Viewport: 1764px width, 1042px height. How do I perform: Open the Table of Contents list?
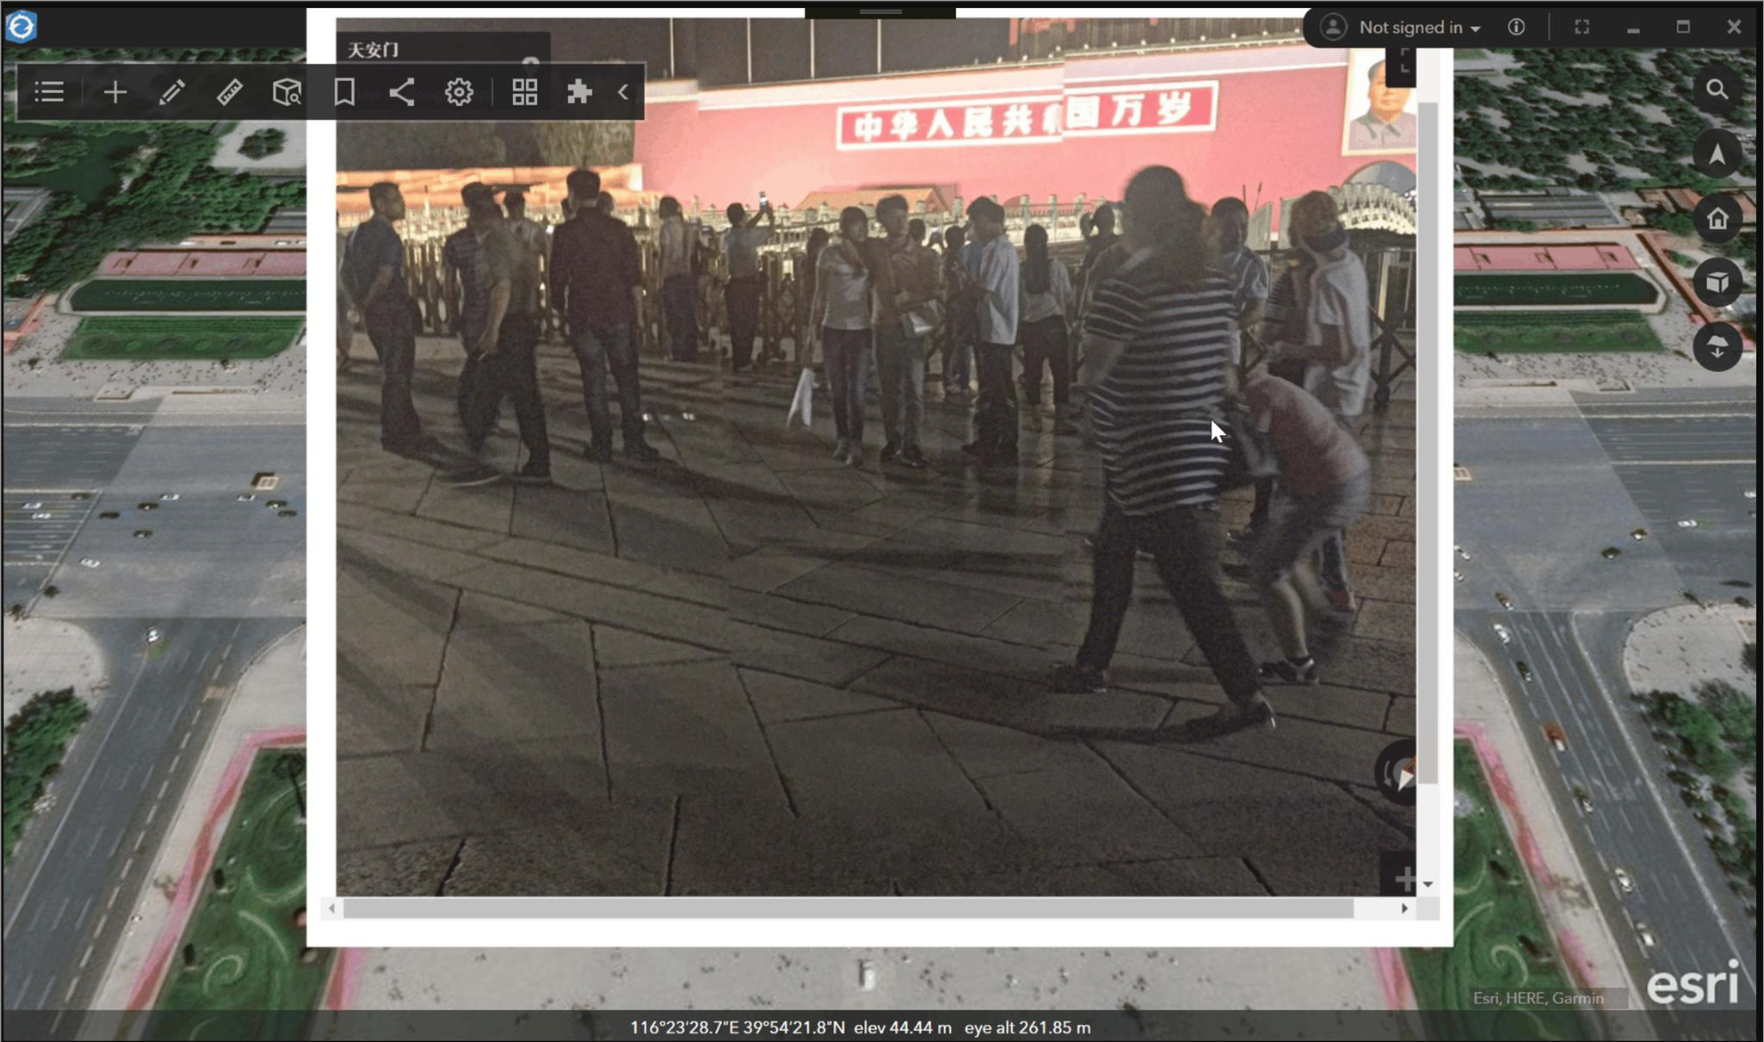(x=49, y=92)
